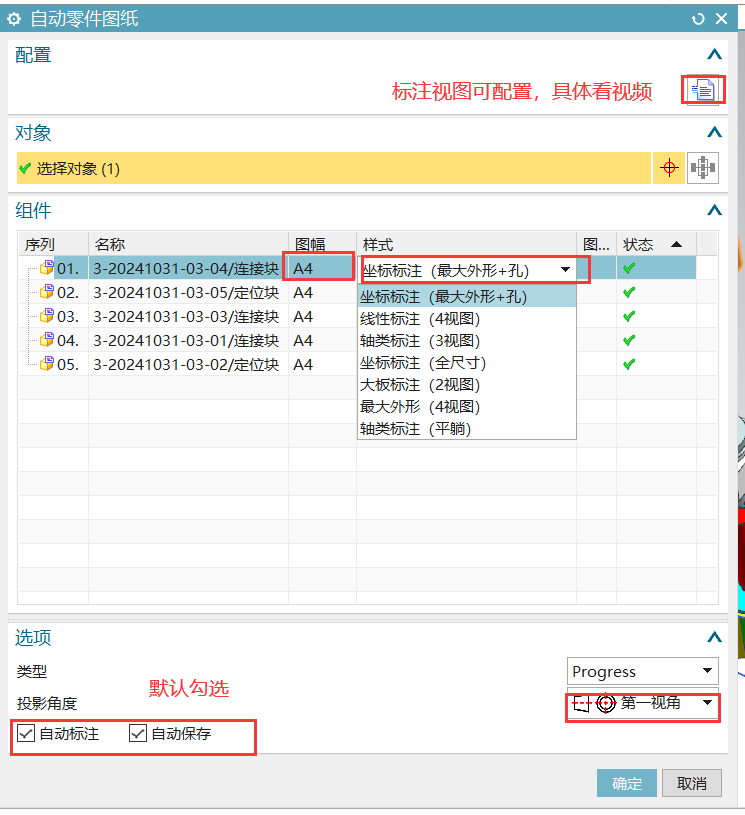Image resolution: width=745 pixels, height=815 pixels.
Task: Open the 投影角度 第一视角 dropdown
Action: [643, 703]
